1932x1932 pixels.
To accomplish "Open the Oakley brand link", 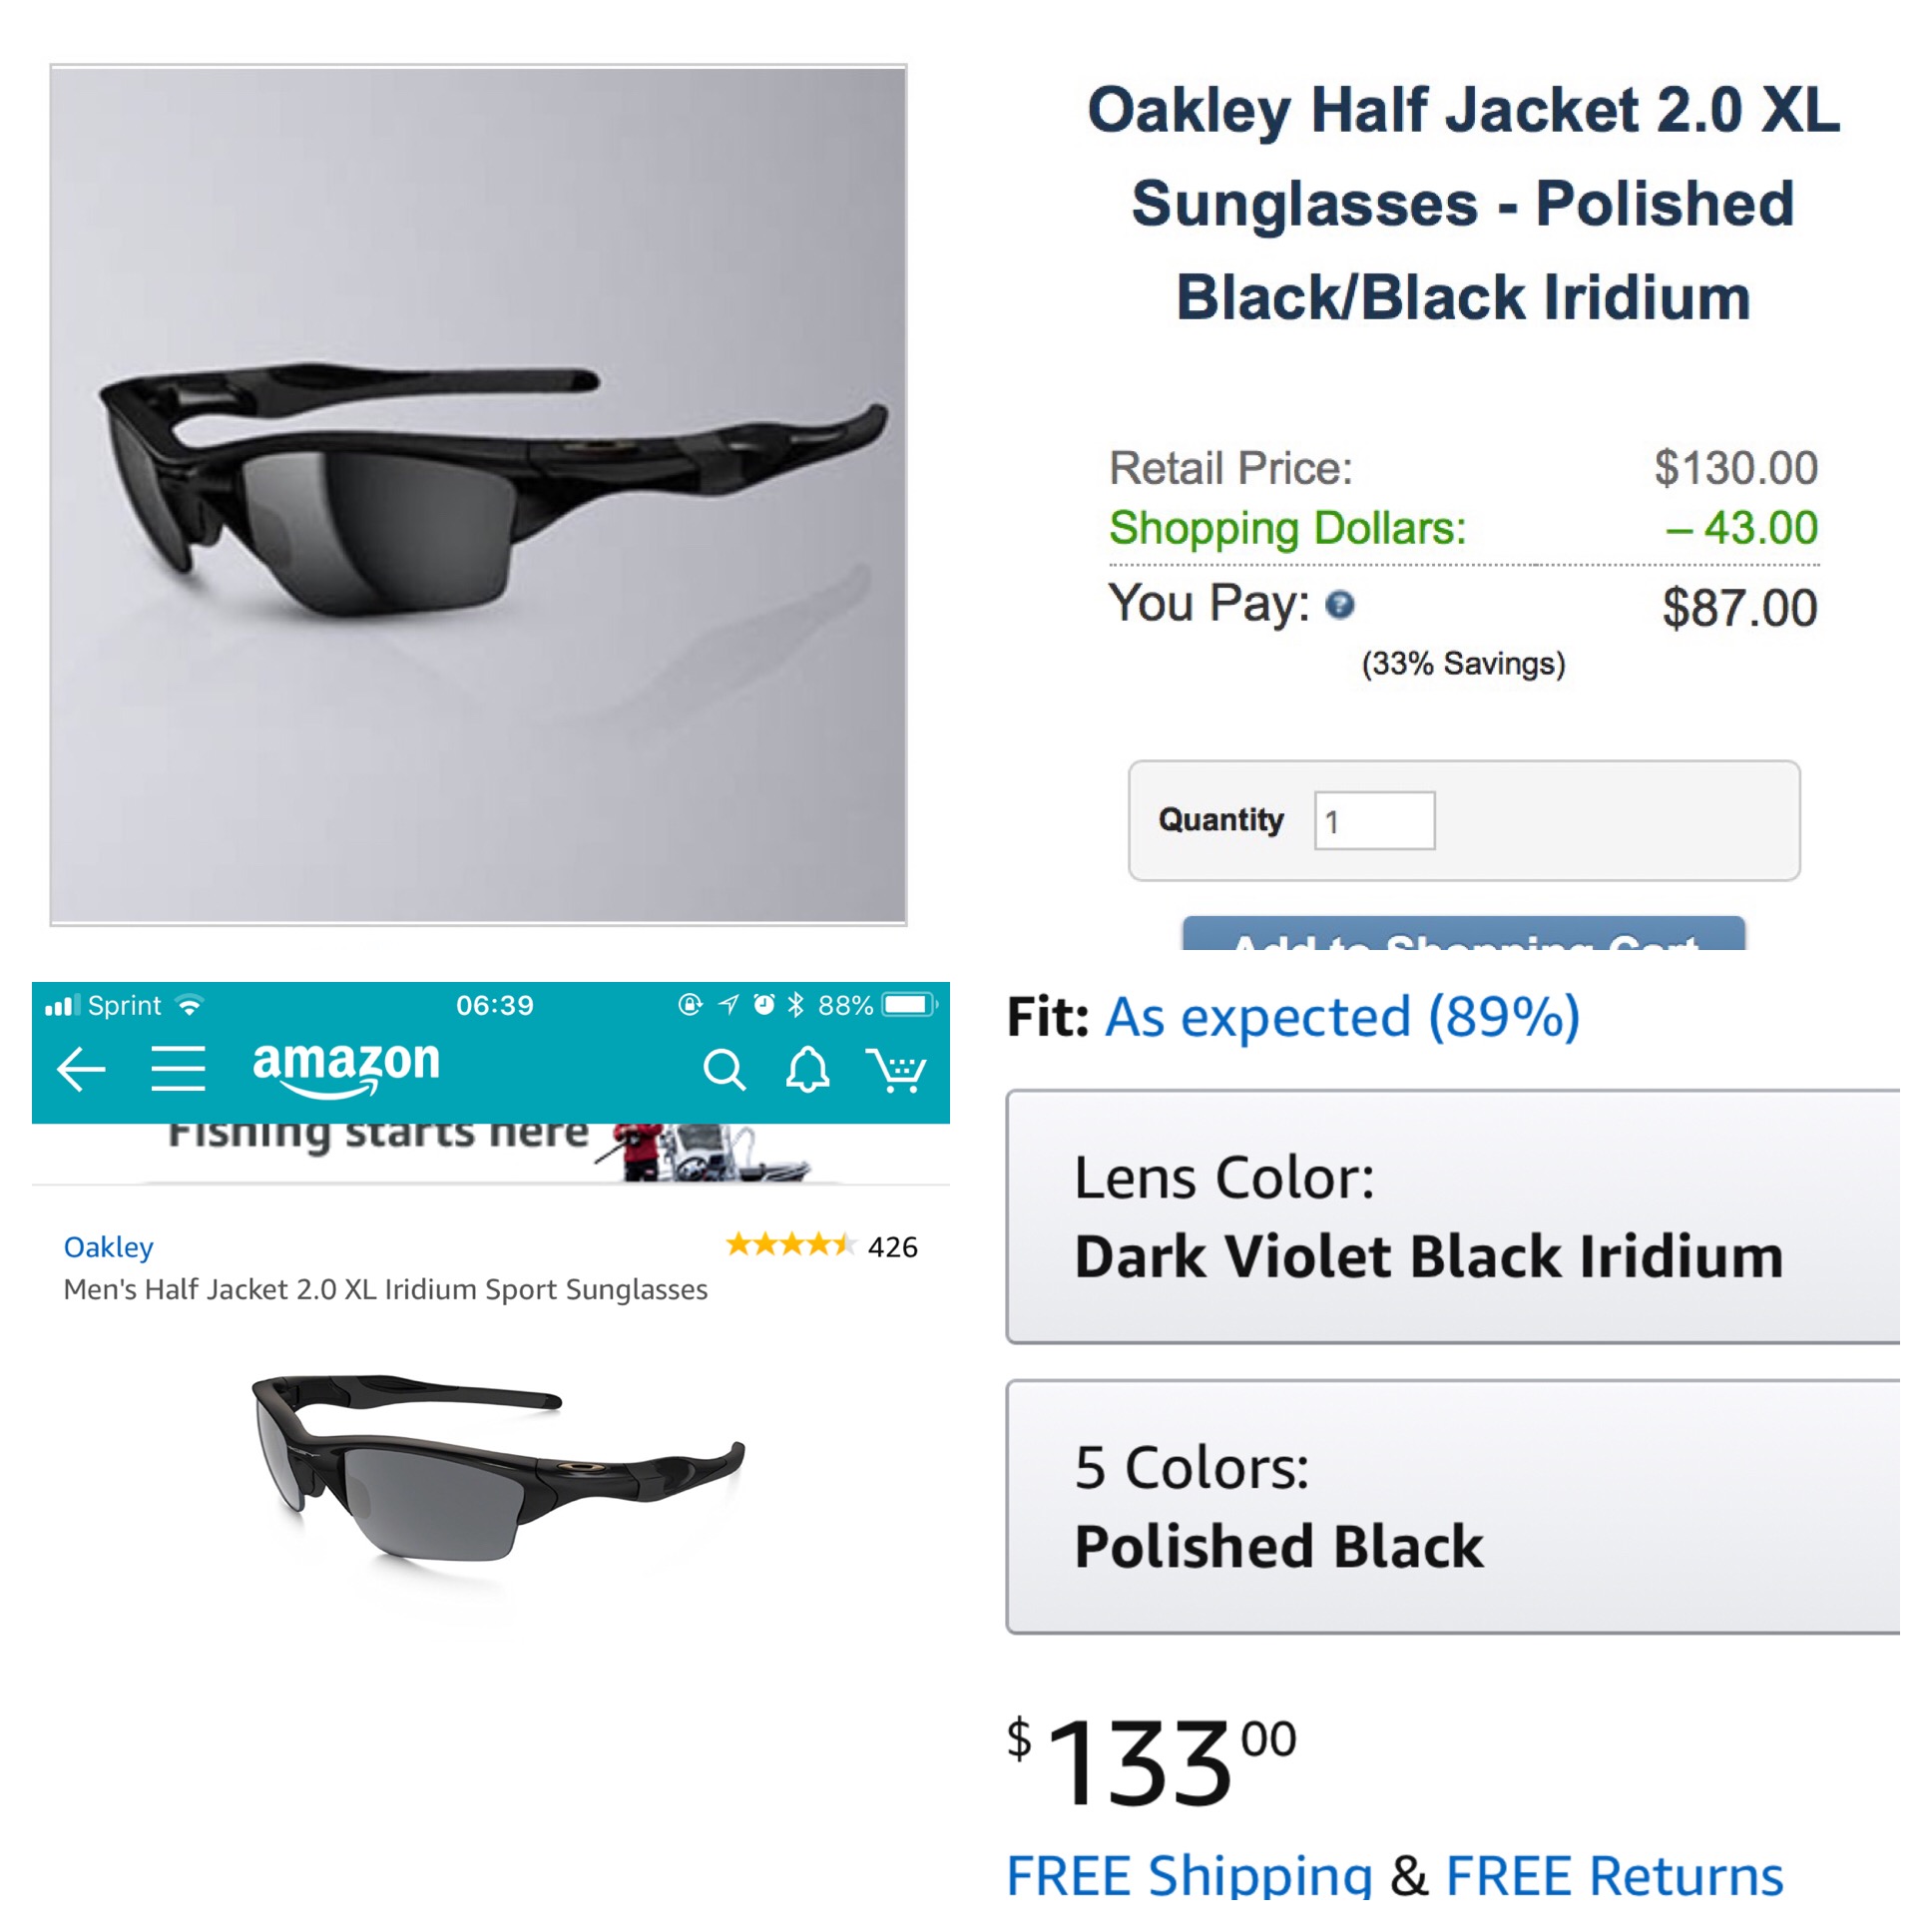I will click(x=108, y=1247).
